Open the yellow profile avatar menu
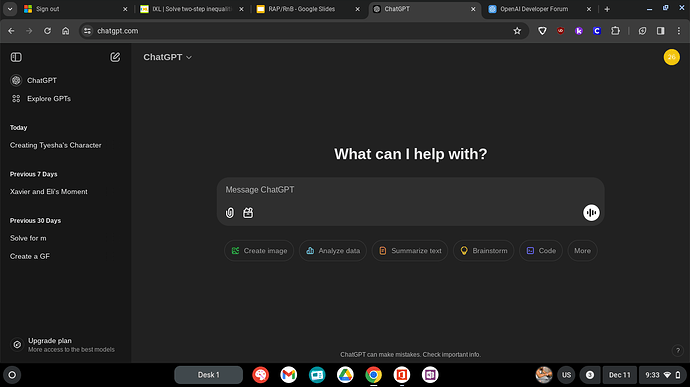Viewport: 690px width, 387px height. pyautogui.click(x=672, y=57)
